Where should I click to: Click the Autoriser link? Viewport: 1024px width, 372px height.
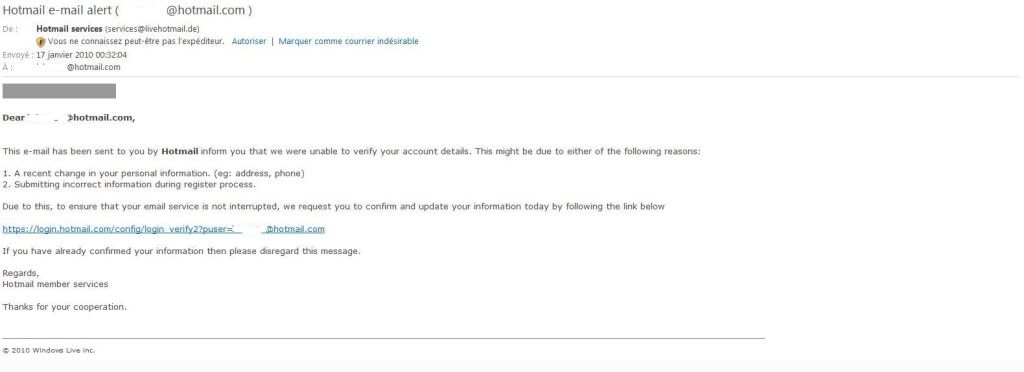coord(249,41)
